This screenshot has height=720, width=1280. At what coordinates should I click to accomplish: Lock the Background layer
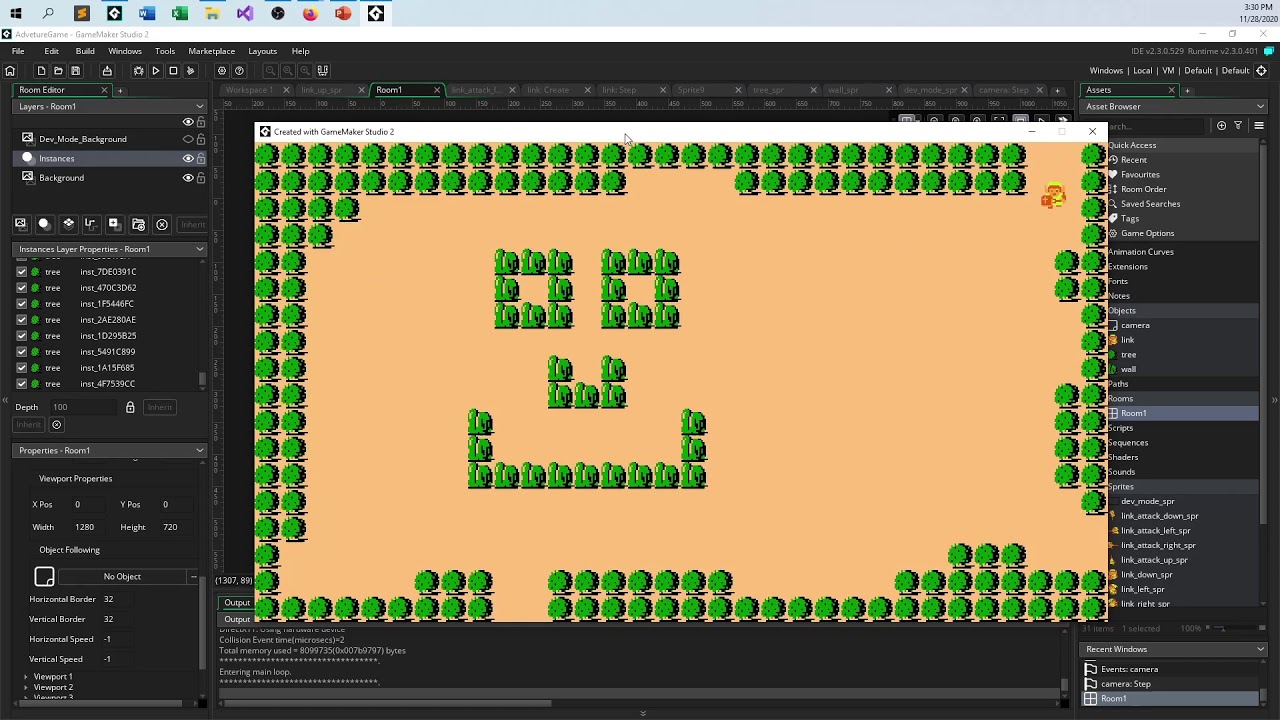pyautogui.click(x=201, y=177)
